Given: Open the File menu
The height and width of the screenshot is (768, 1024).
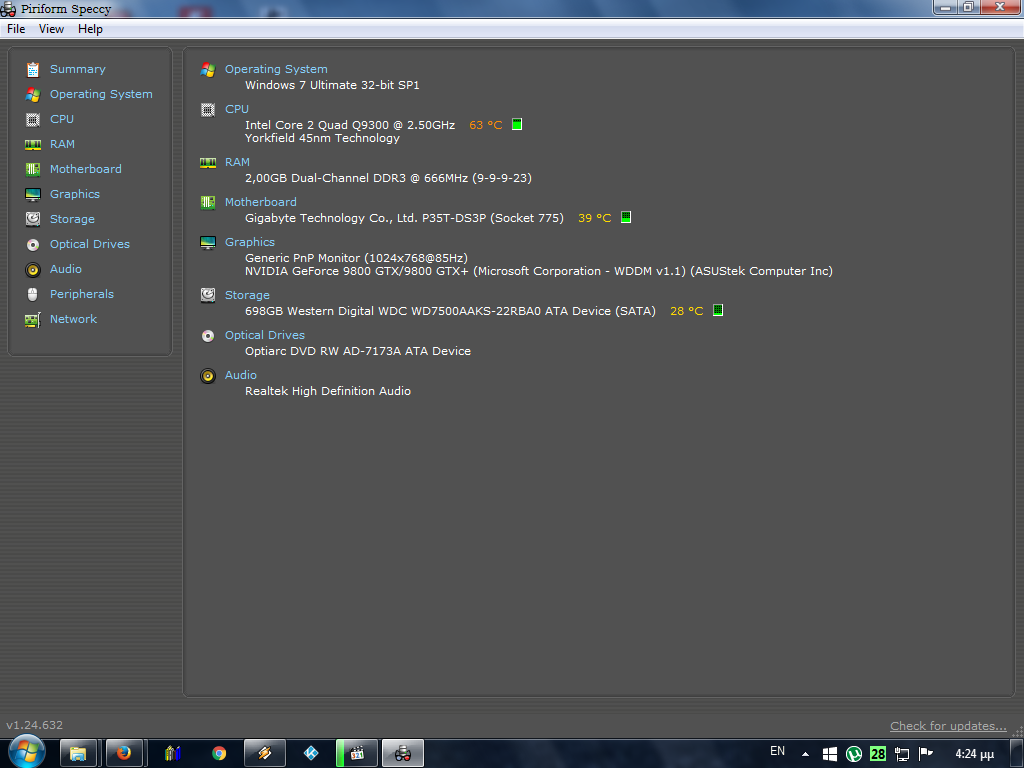Looking at the screenshot, I should [x=16, y=29].
